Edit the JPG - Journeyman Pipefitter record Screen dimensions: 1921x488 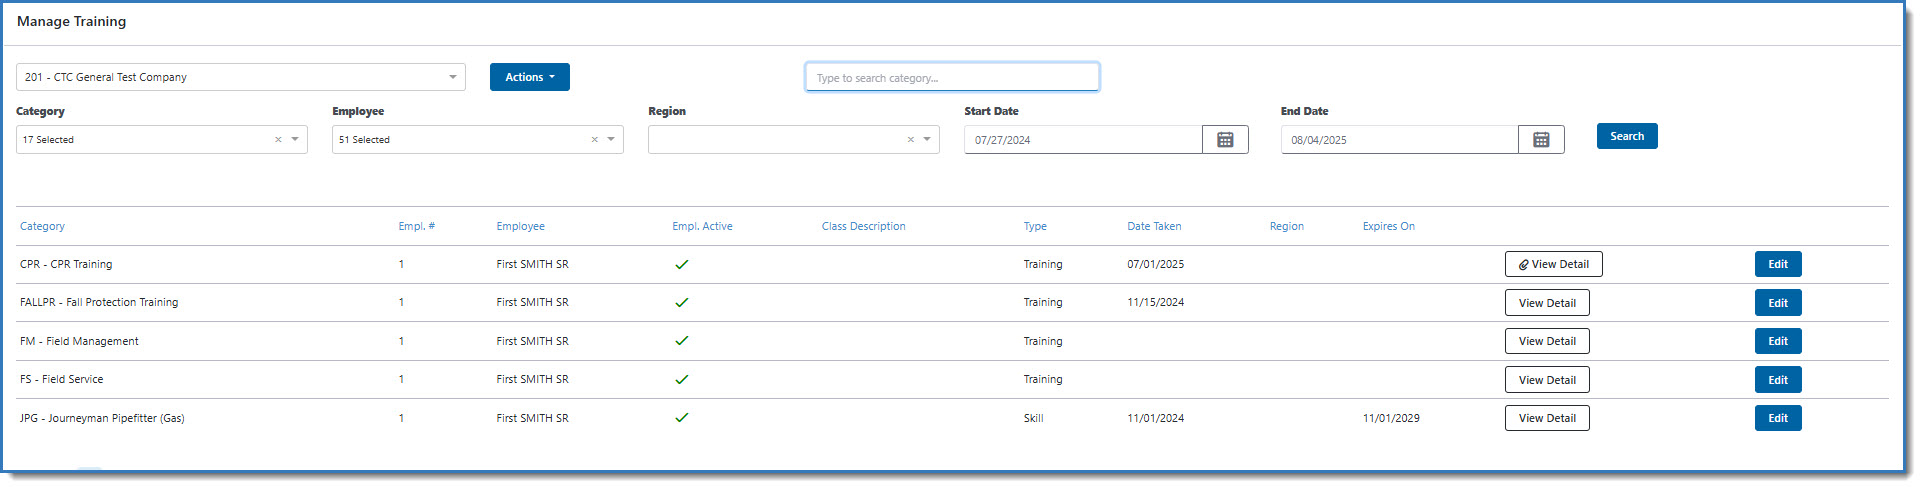[x=1778, y=418]
